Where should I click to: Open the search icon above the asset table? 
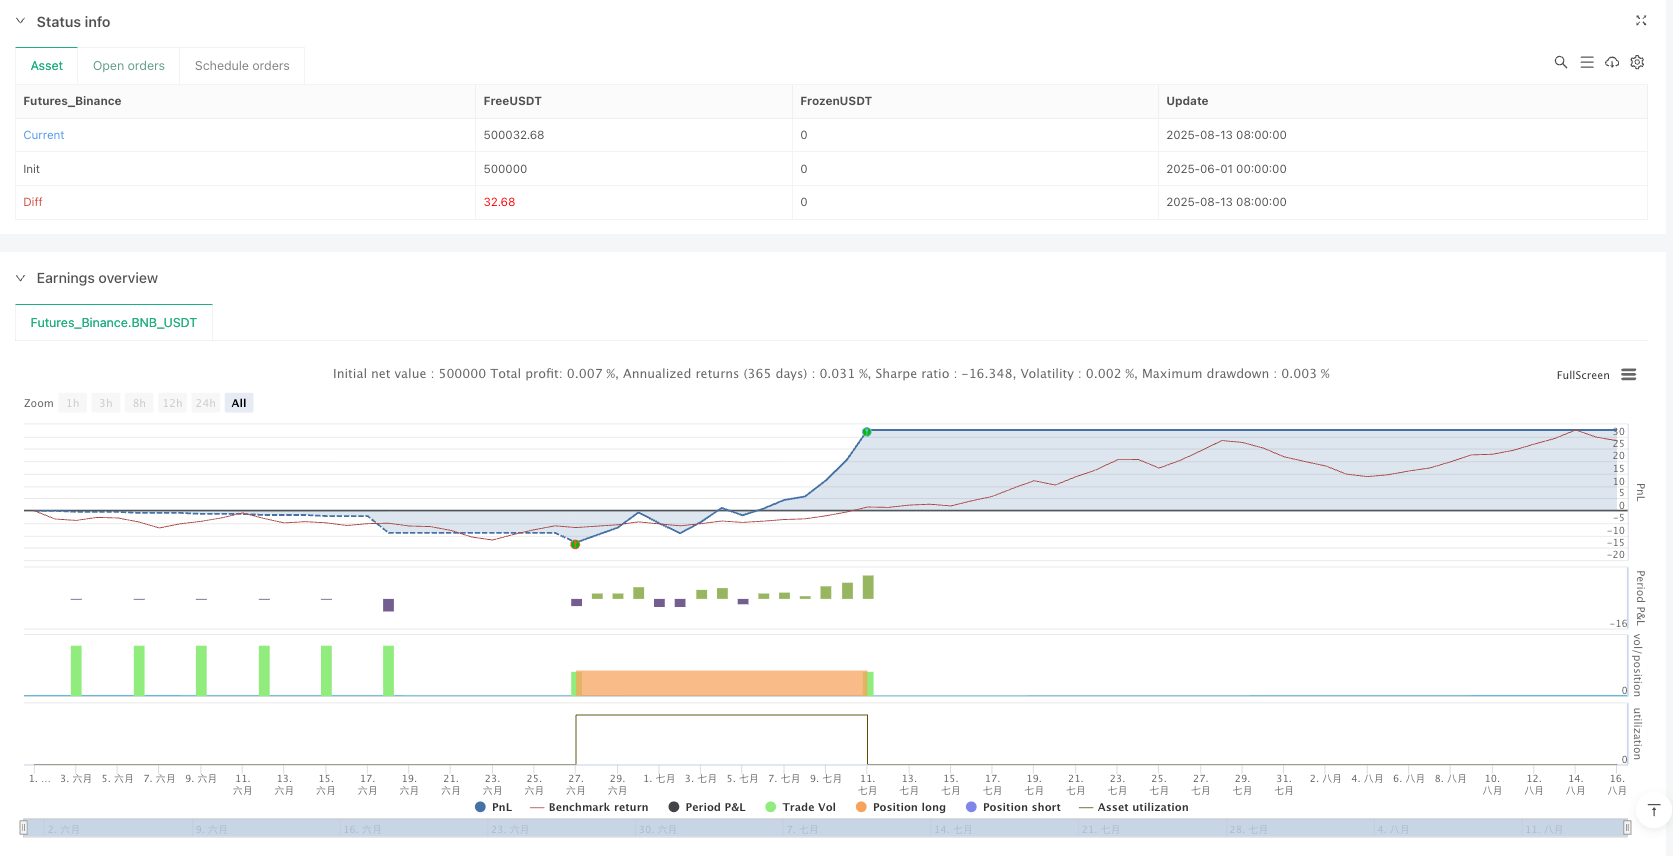1560,62
